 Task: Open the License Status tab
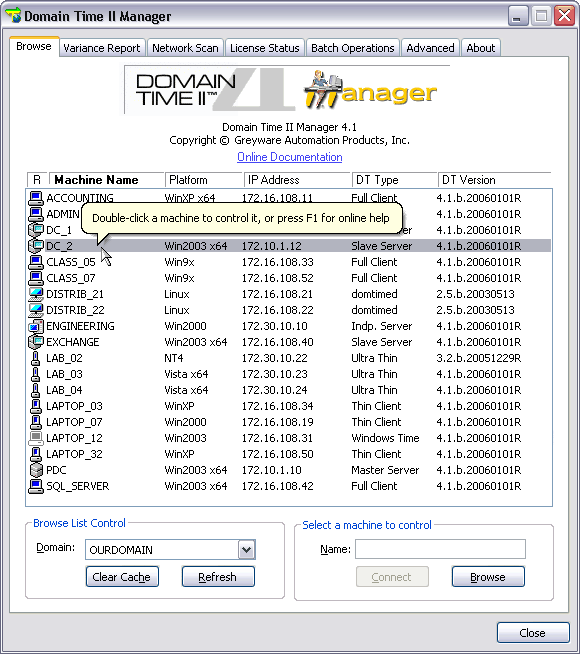click(265, 48)
